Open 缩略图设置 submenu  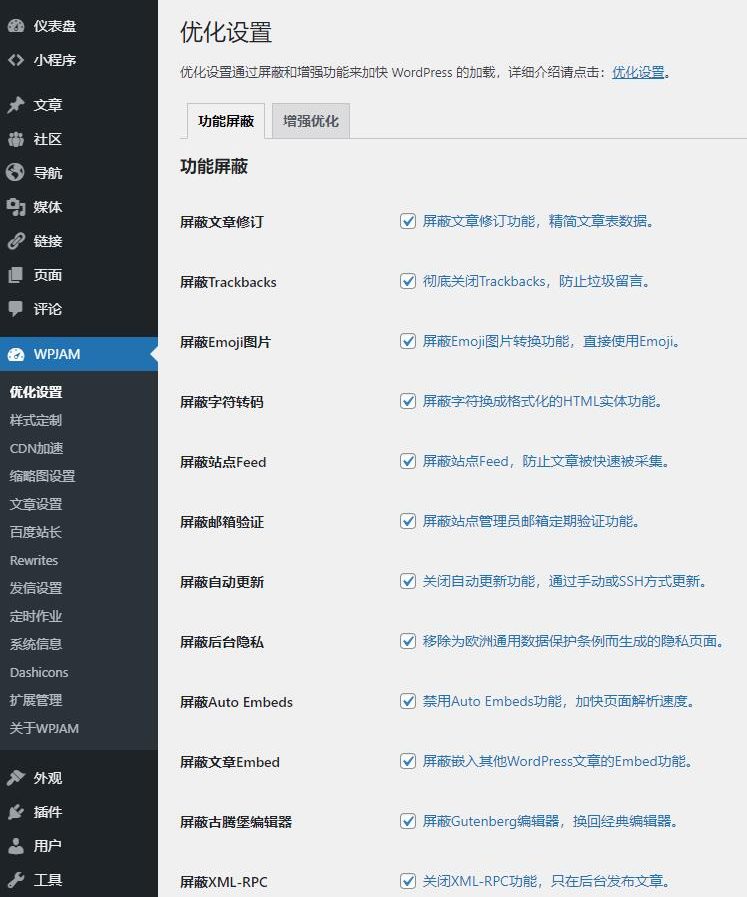[x=42, y=476]
